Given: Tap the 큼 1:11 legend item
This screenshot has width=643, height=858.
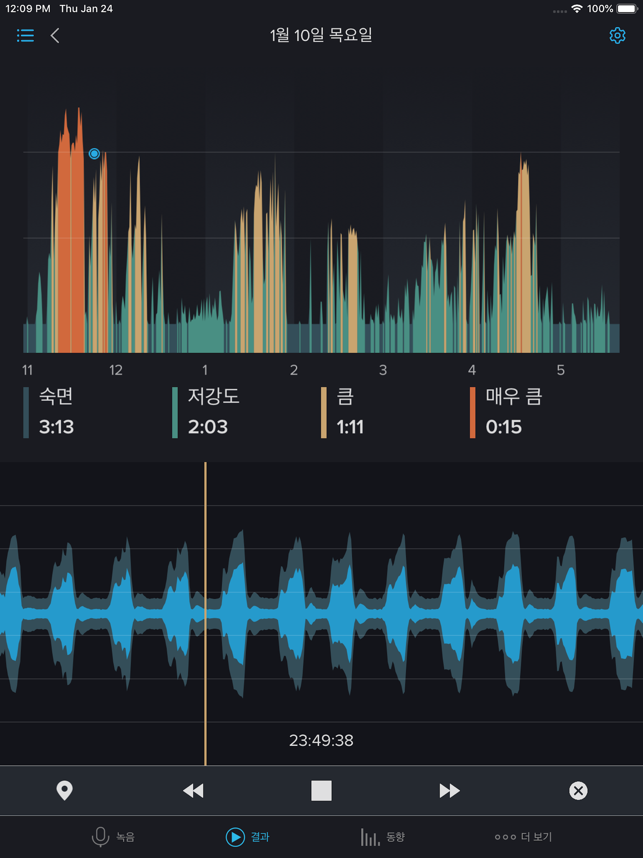Looking at the screenshot, I should tap(343, 412).
